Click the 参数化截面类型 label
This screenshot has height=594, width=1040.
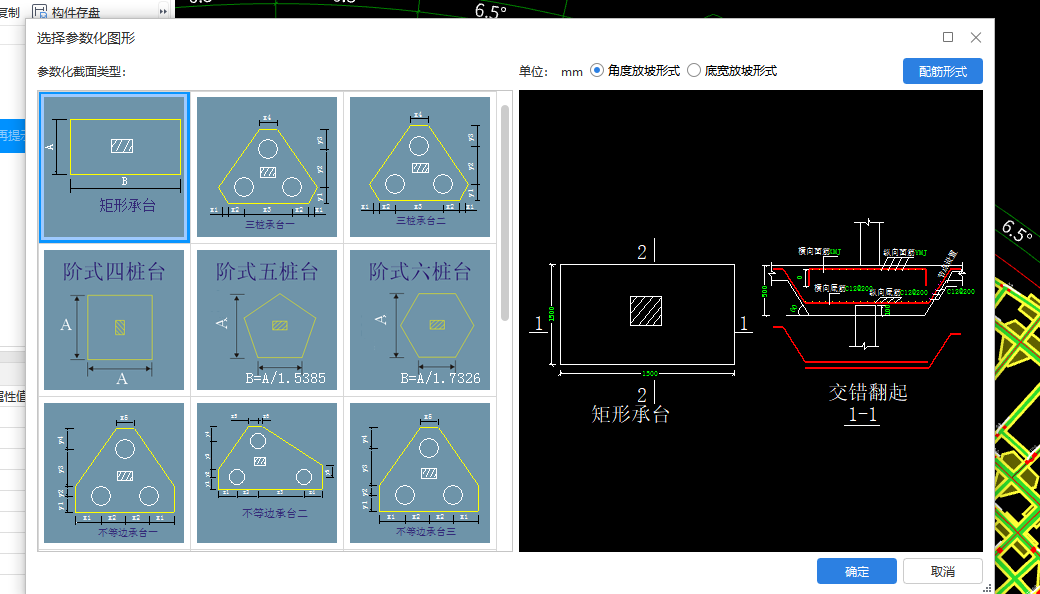82,72
